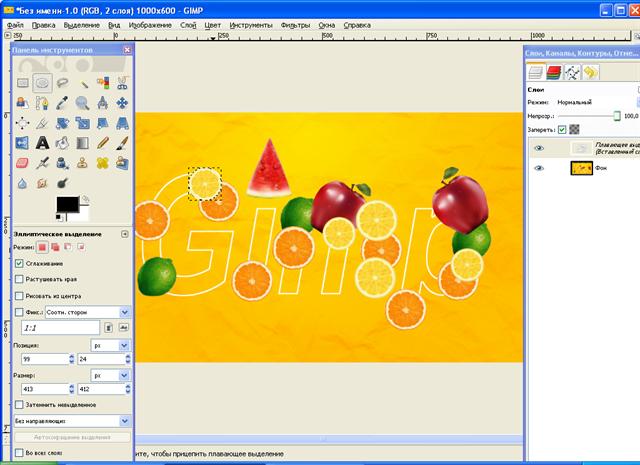Screen dimensions: 640x465
Task: Select the Rectangle Select tool
Action: tap(22, 83)
